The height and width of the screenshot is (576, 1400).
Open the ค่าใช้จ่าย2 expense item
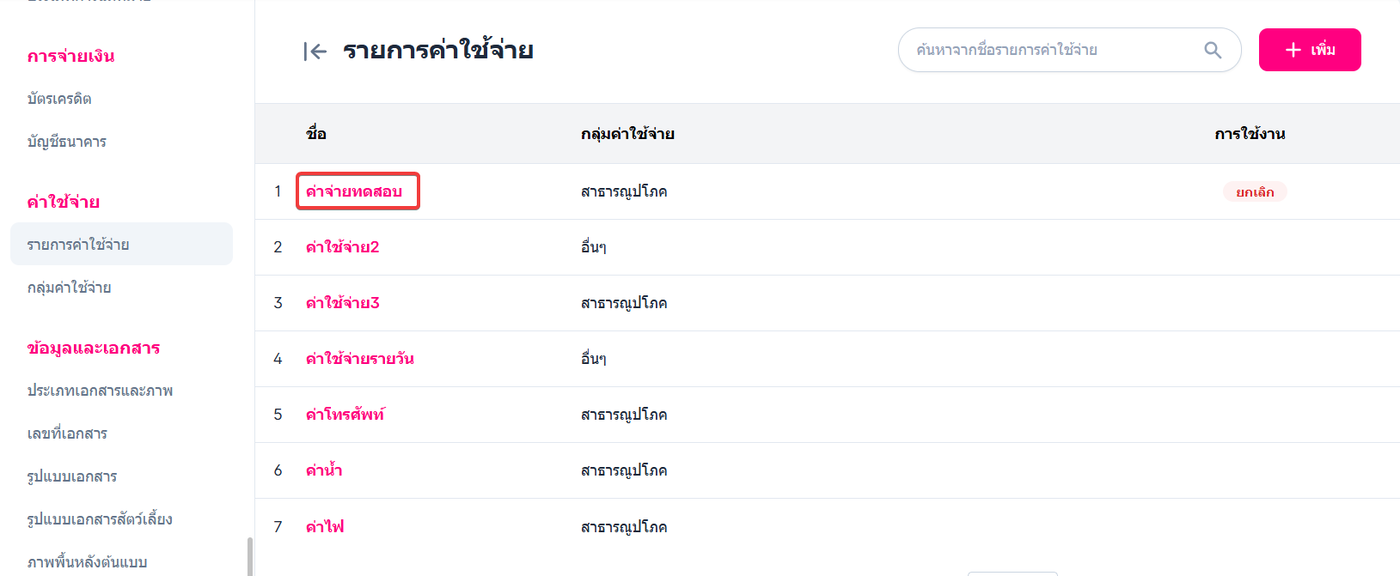[x=342, y=247]
